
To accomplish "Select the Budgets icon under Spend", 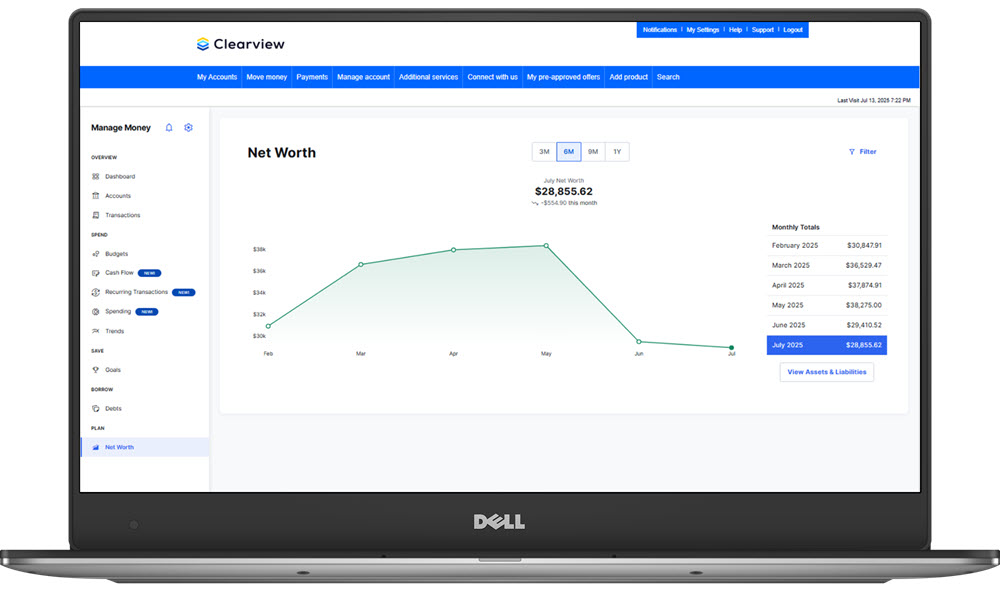I will point(96,254).
